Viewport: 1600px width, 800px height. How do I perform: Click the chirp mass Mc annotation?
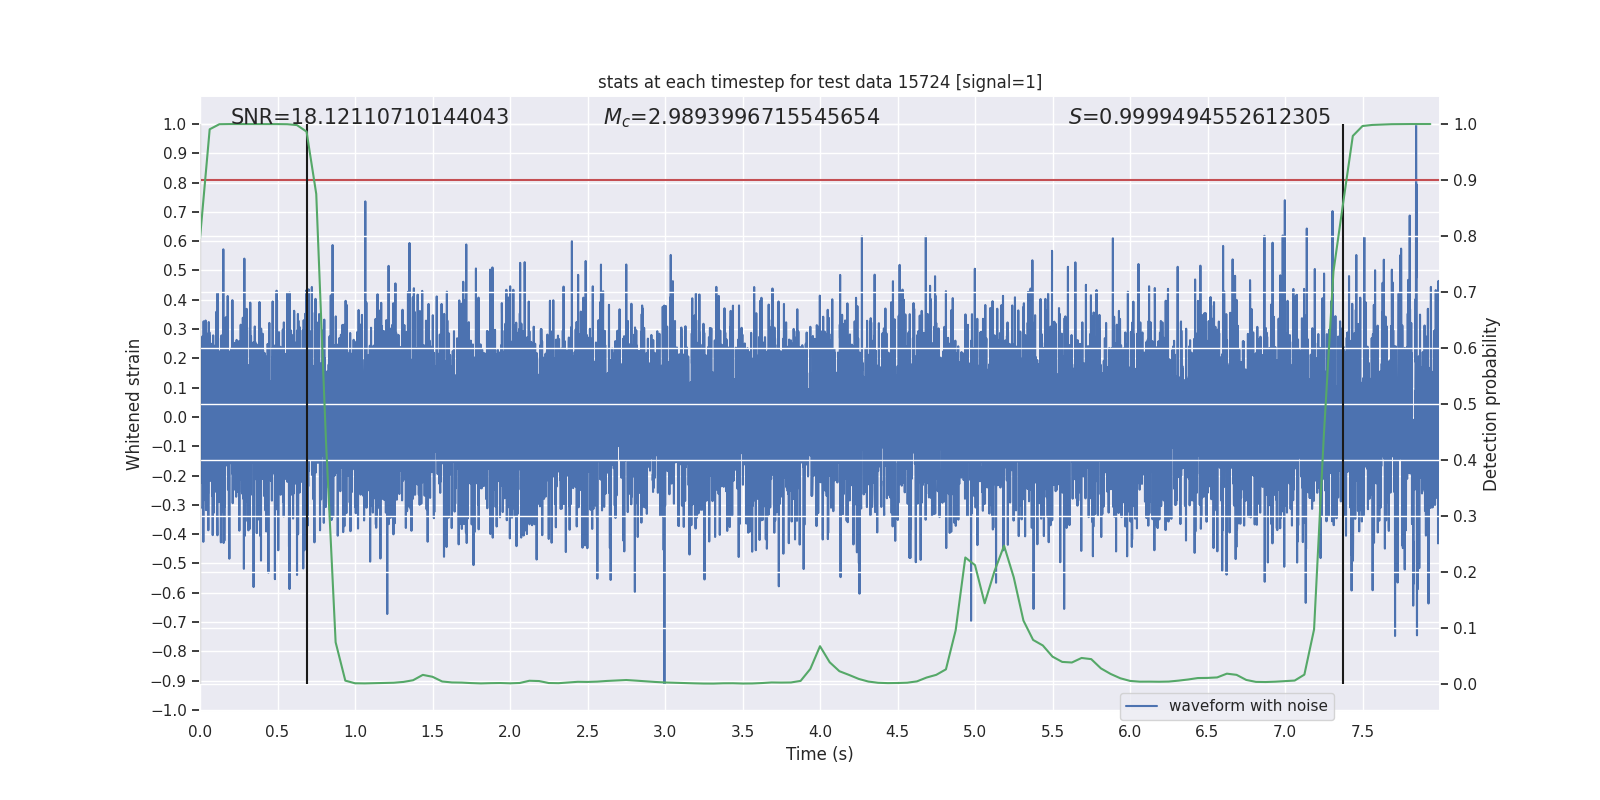pyautogui.click(x=741, y=117)
